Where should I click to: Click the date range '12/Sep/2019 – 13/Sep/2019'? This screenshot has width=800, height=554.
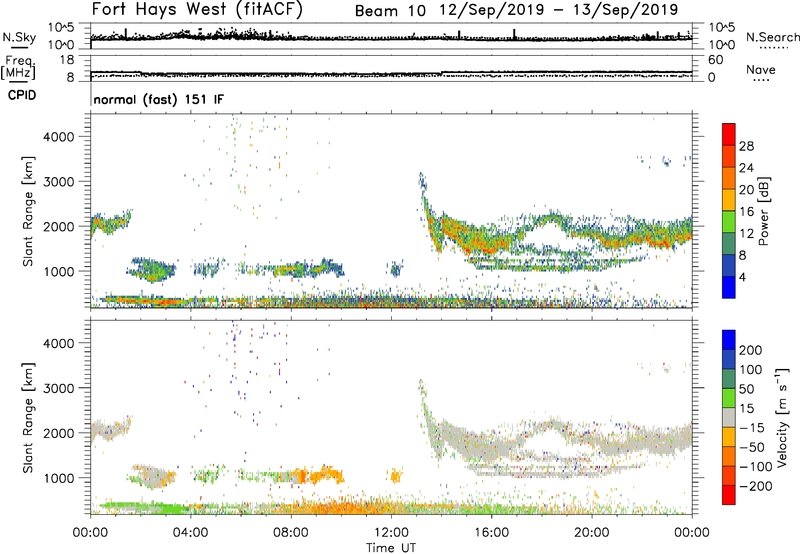tap(559, 10)
